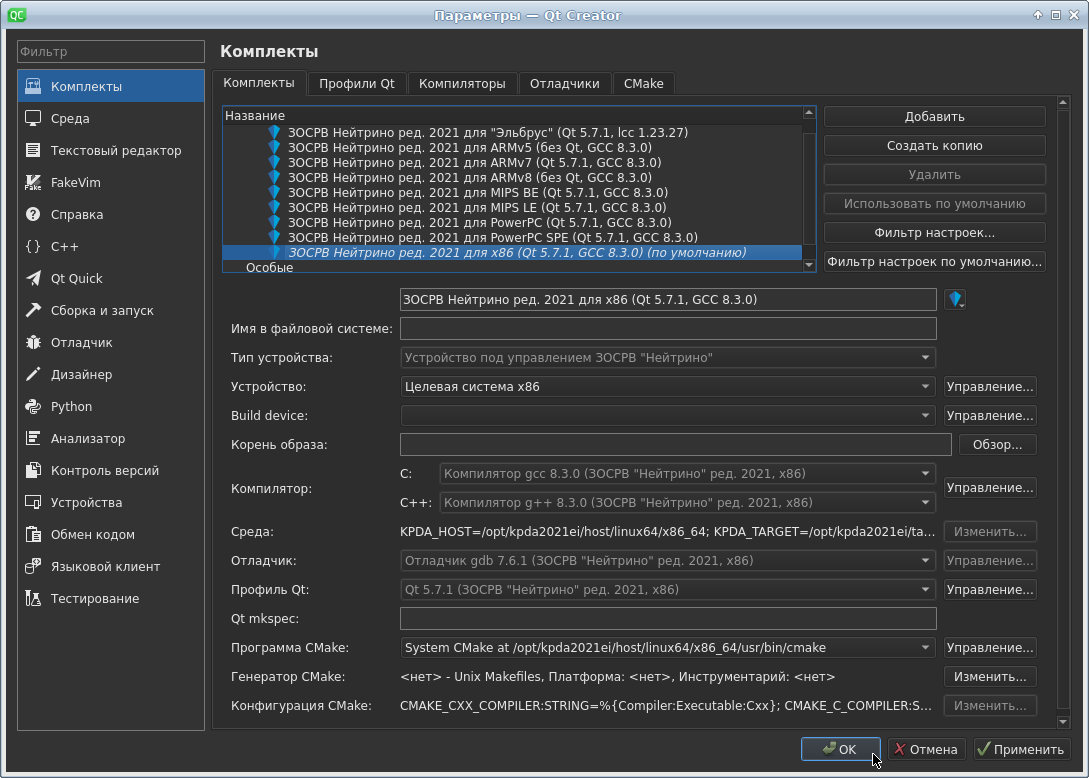Select the Python category icon in sidebar
The width and height of the screenshot is (1089, 778).
33,407
